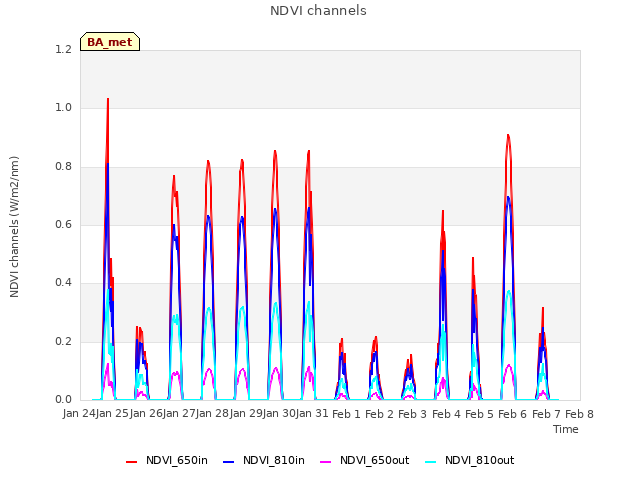Click the 0.4 y-axis tick value
Viewport: 640px width, 480px height.
(63, 282)
